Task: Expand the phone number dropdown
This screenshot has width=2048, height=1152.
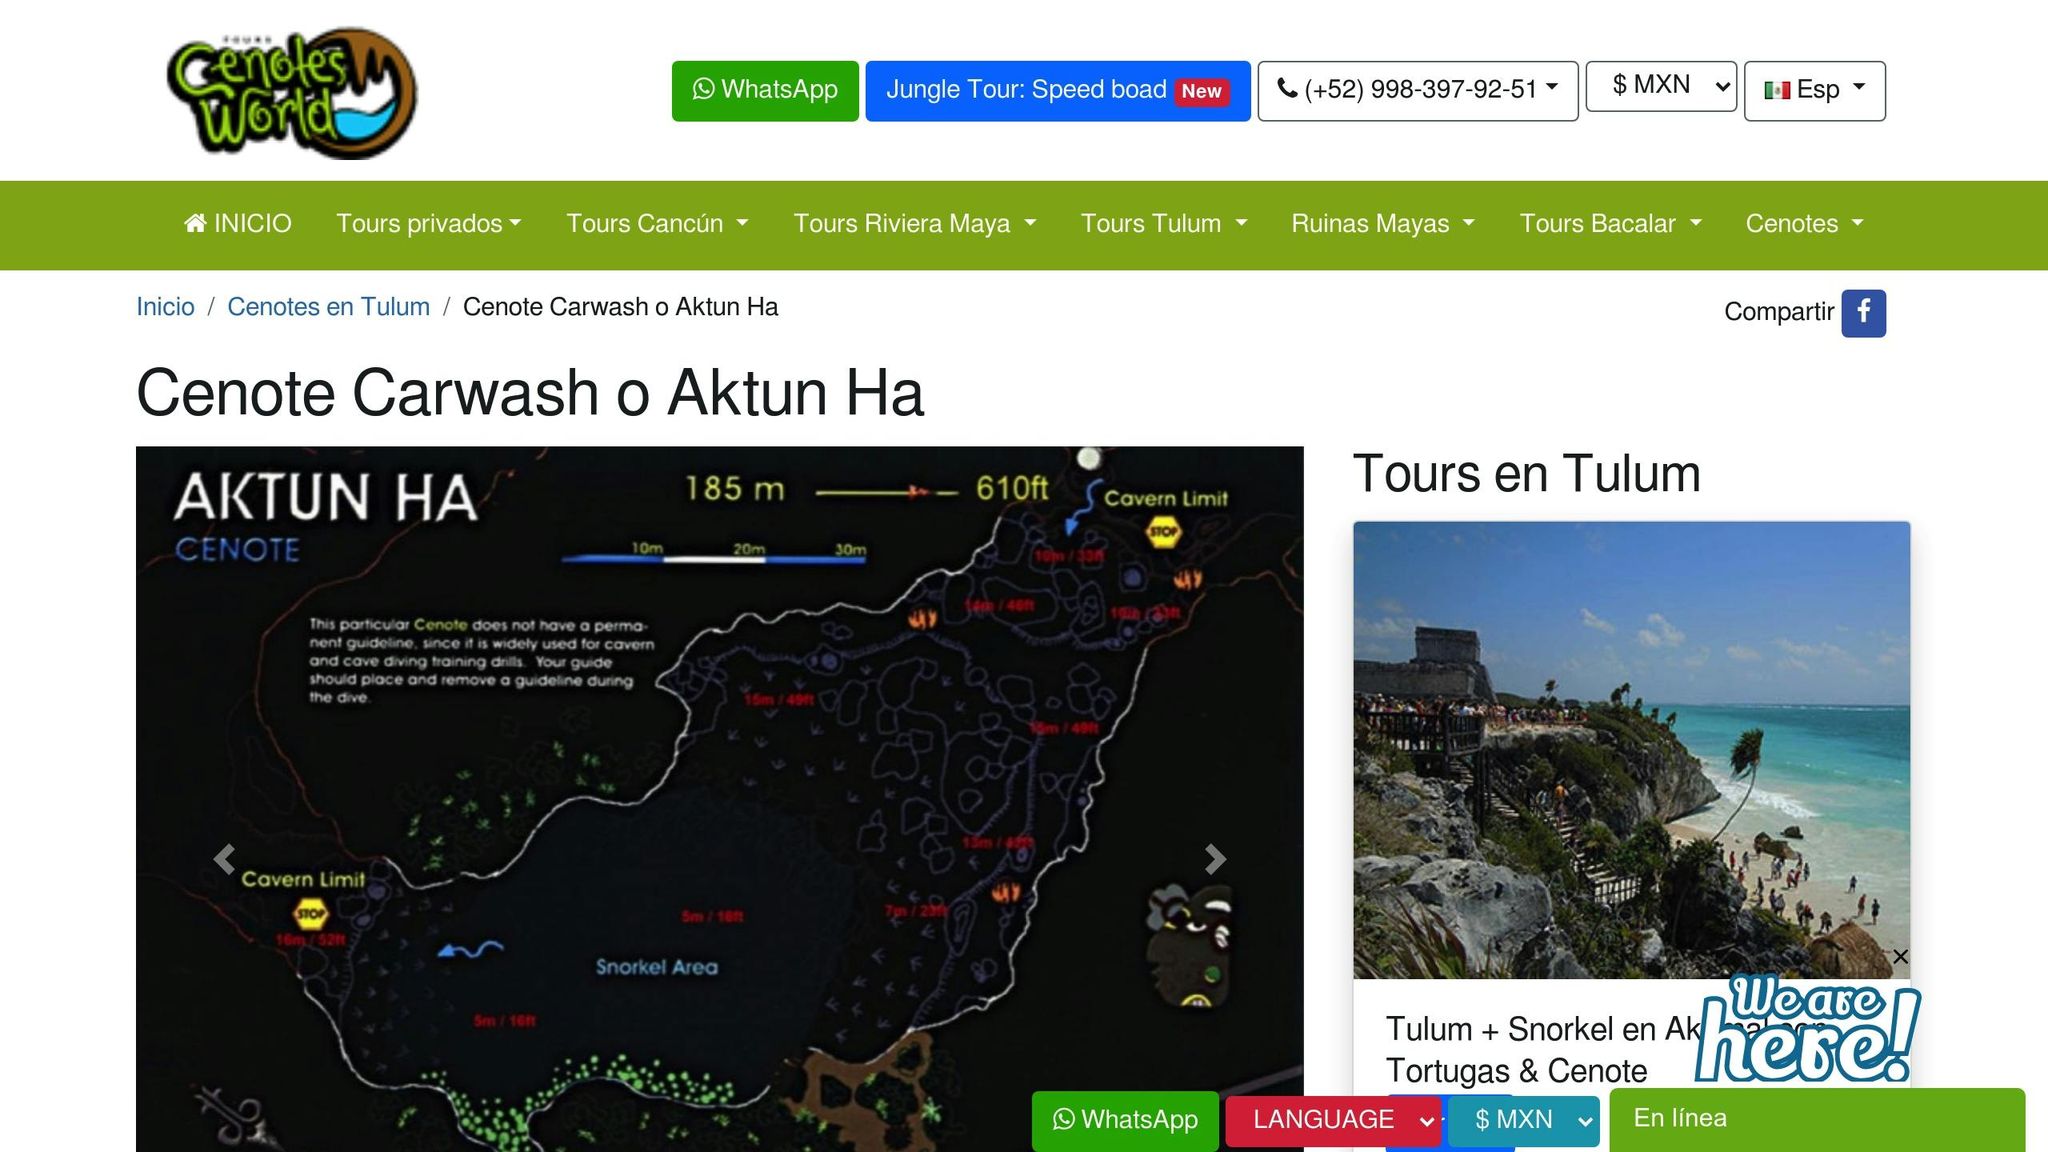Action: coord(1417,90)
